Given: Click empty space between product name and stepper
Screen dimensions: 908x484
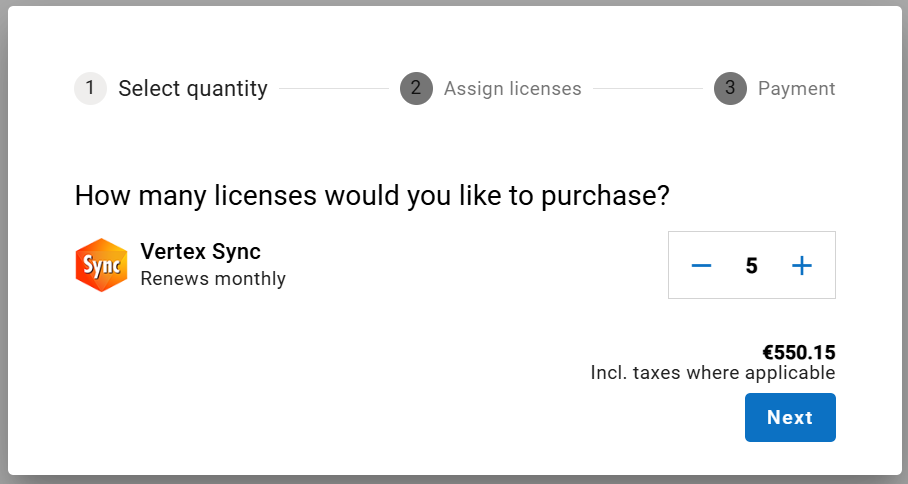Looking at the screenshot, I should [470, 265].
